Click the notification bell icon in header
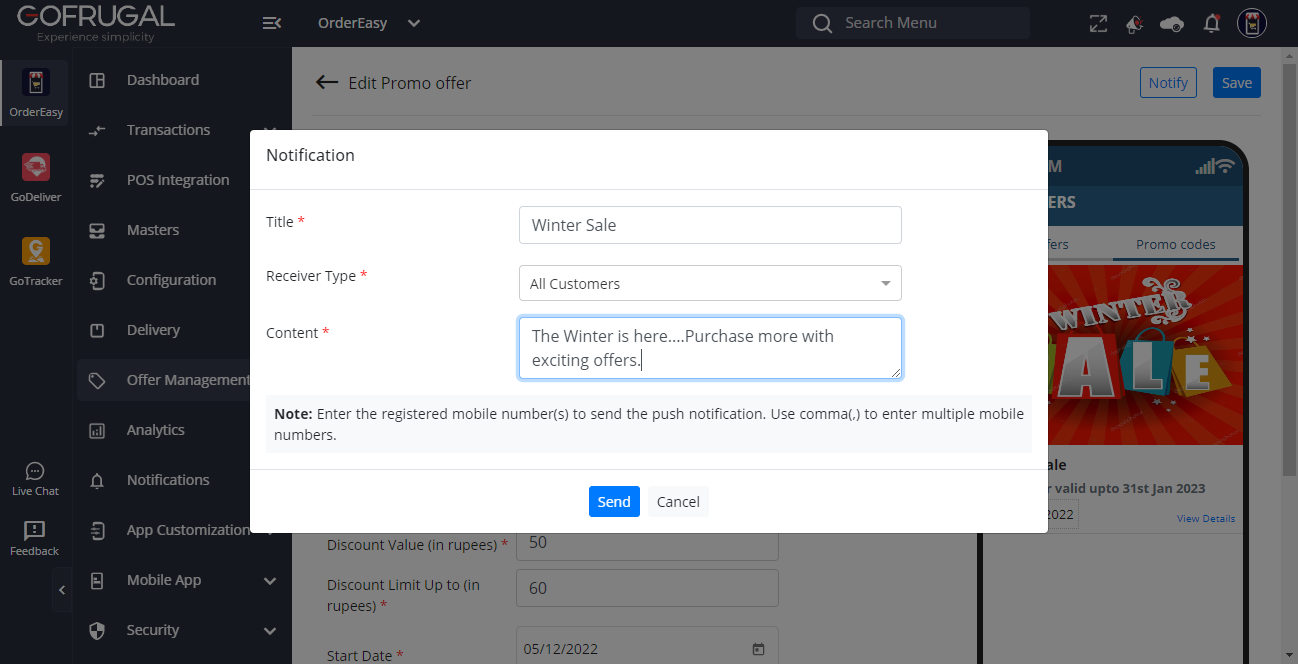 point(1212,23)
